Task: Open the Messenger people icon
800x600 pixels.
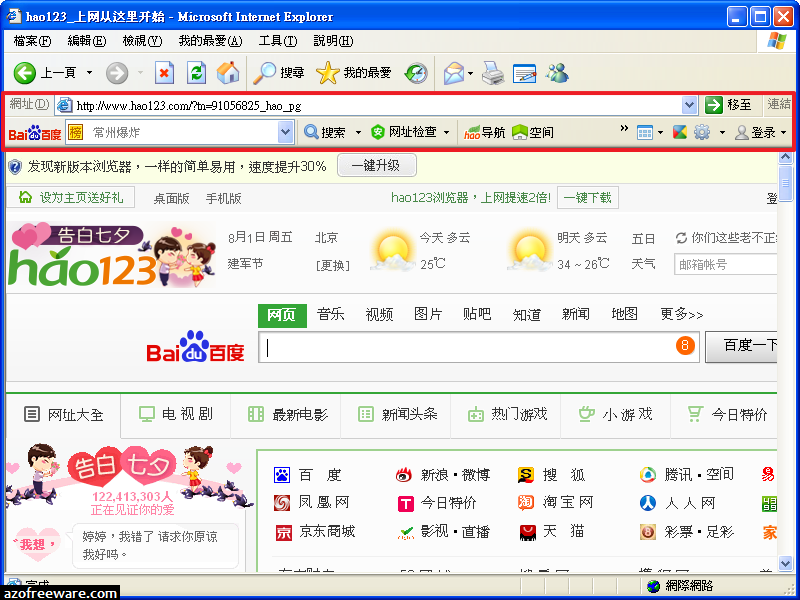Action: point(557,73)
